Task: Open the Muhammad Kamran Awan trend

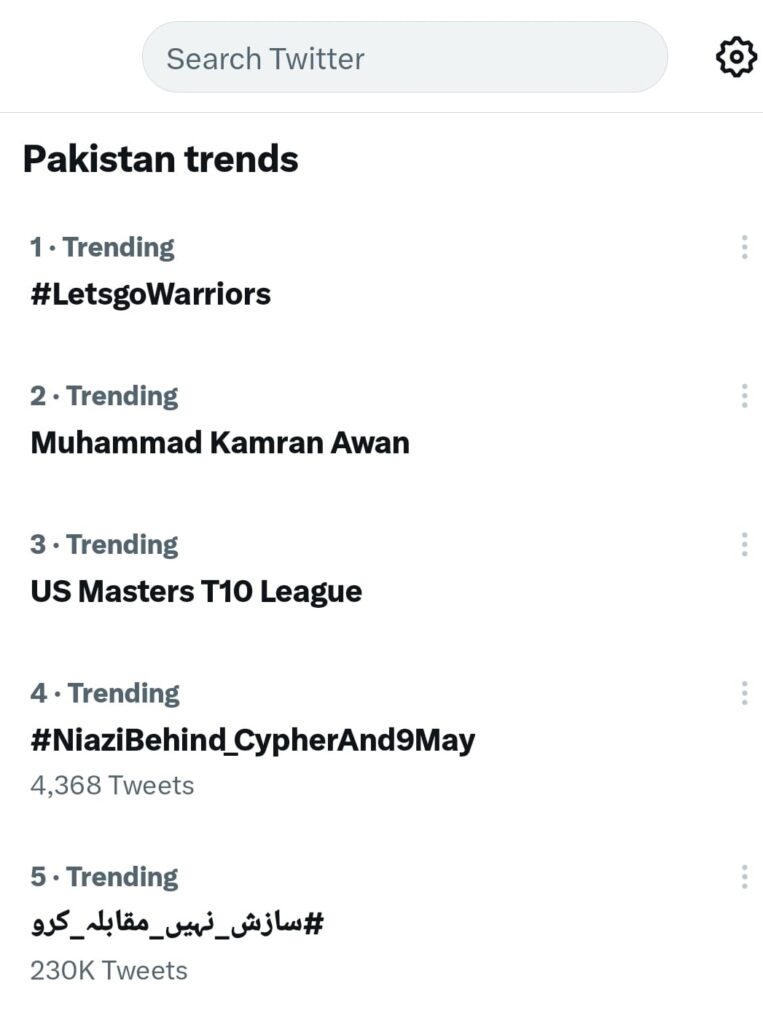Action: tap(219, 442)
